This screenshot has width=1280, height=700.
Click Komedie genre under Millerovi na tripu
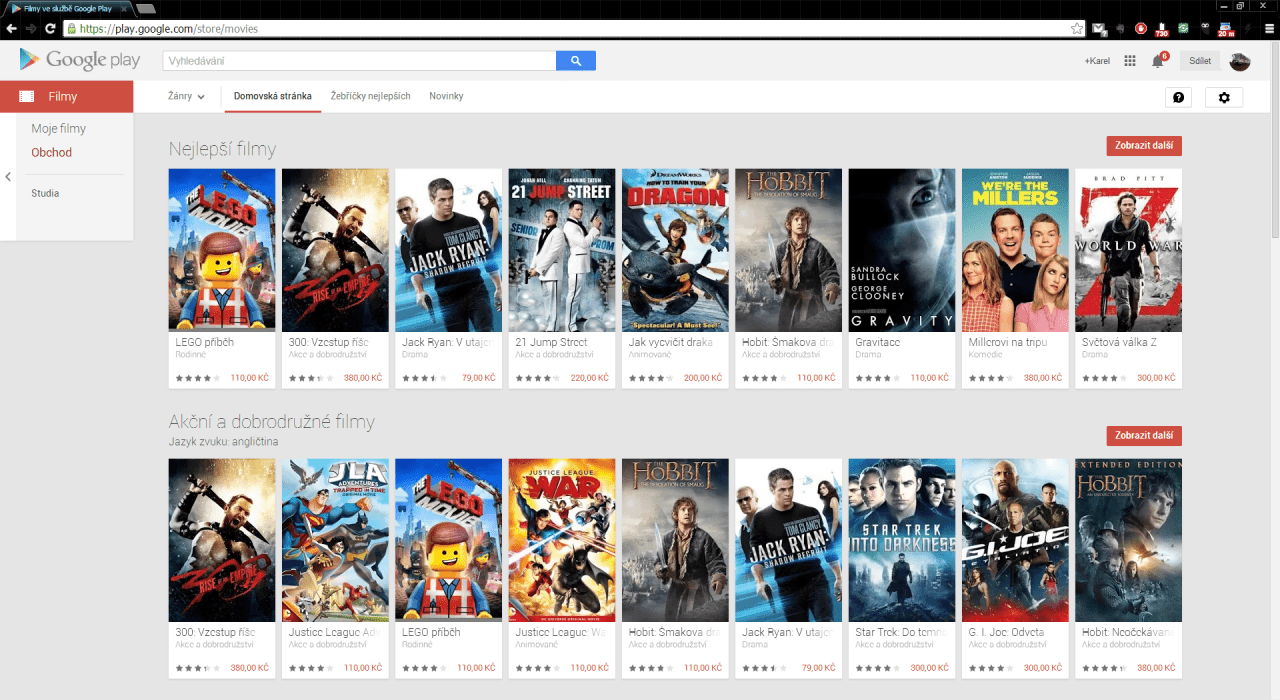click(x=983, y=355)
